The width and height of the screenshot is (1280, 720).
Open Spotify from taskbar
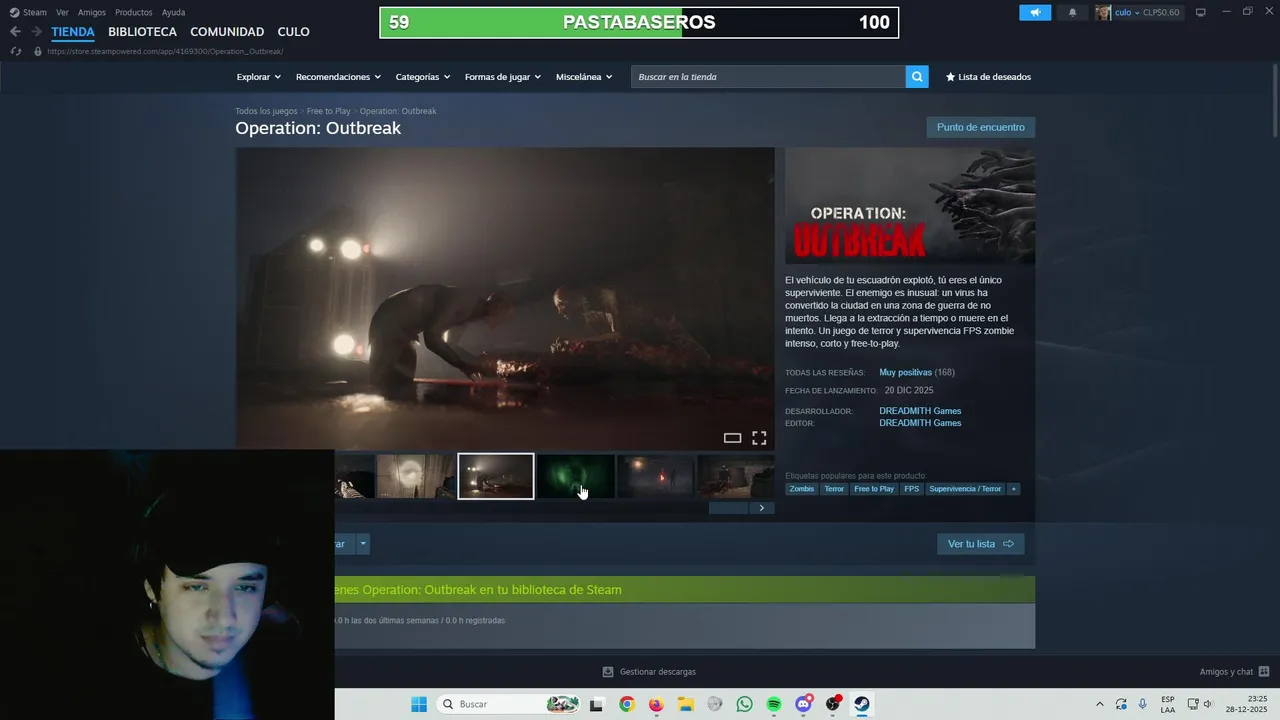pyautogui.click(x=774, y=704)
